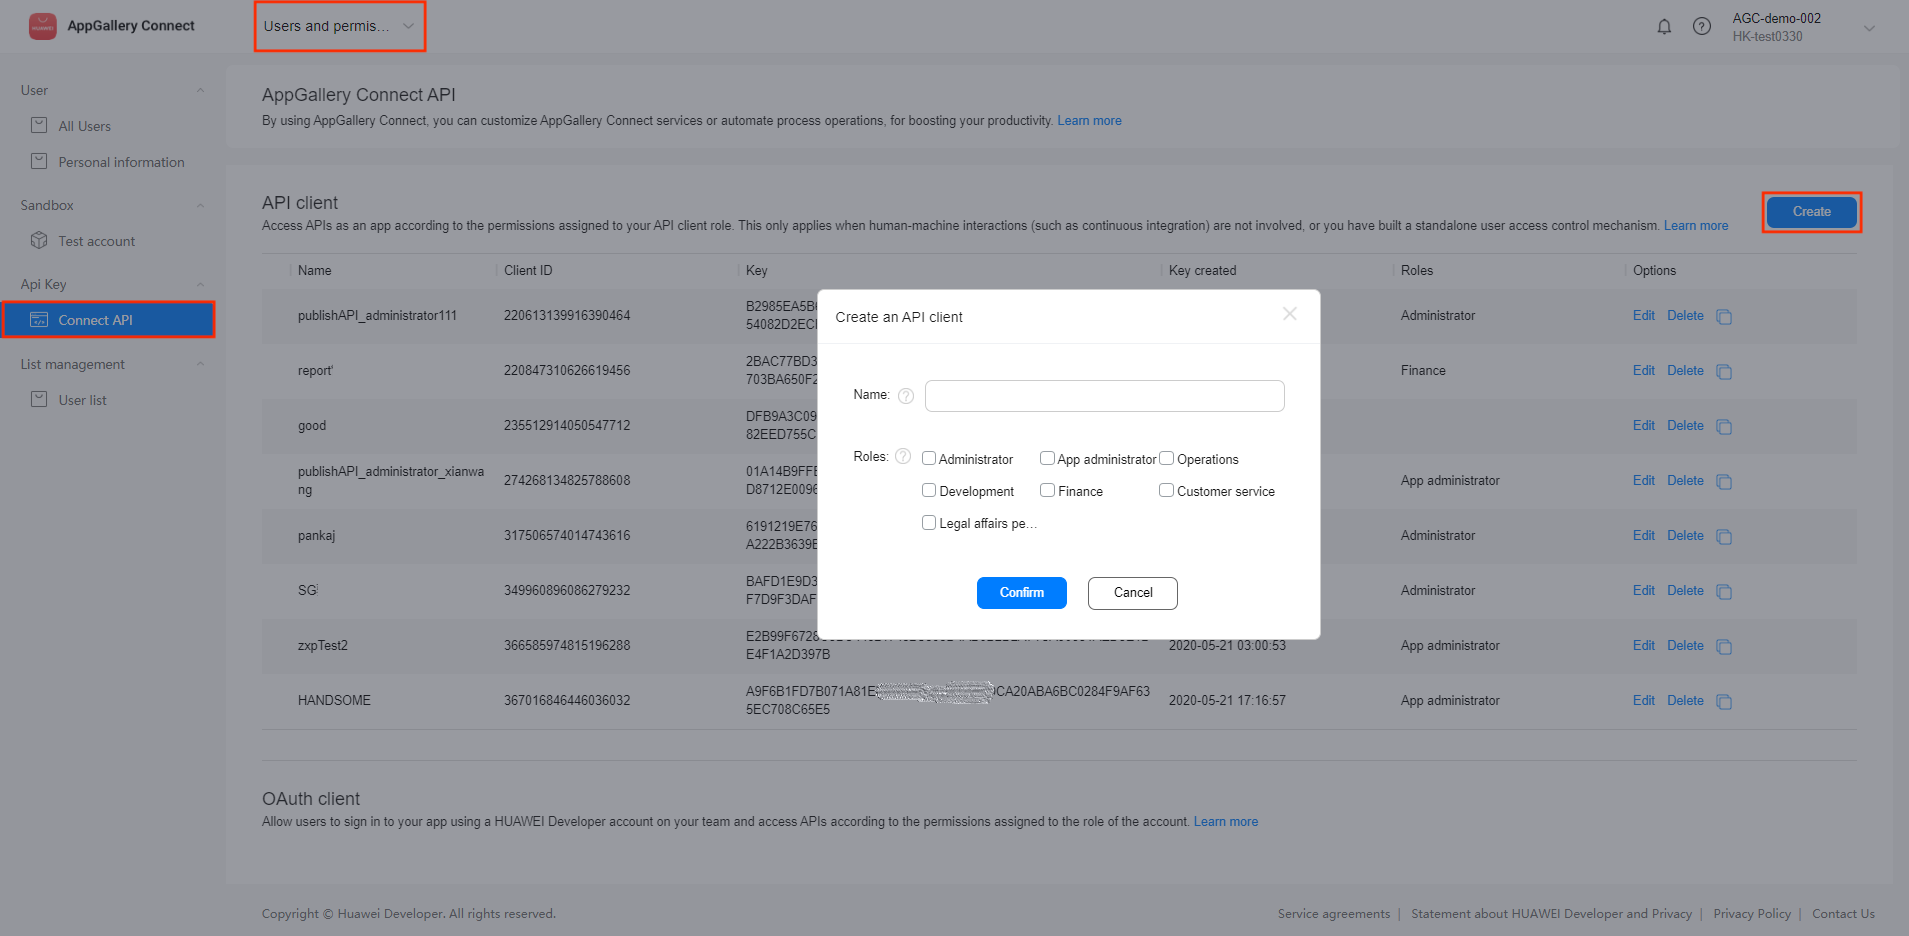Open Personal information in sidebar

[121, 162]
